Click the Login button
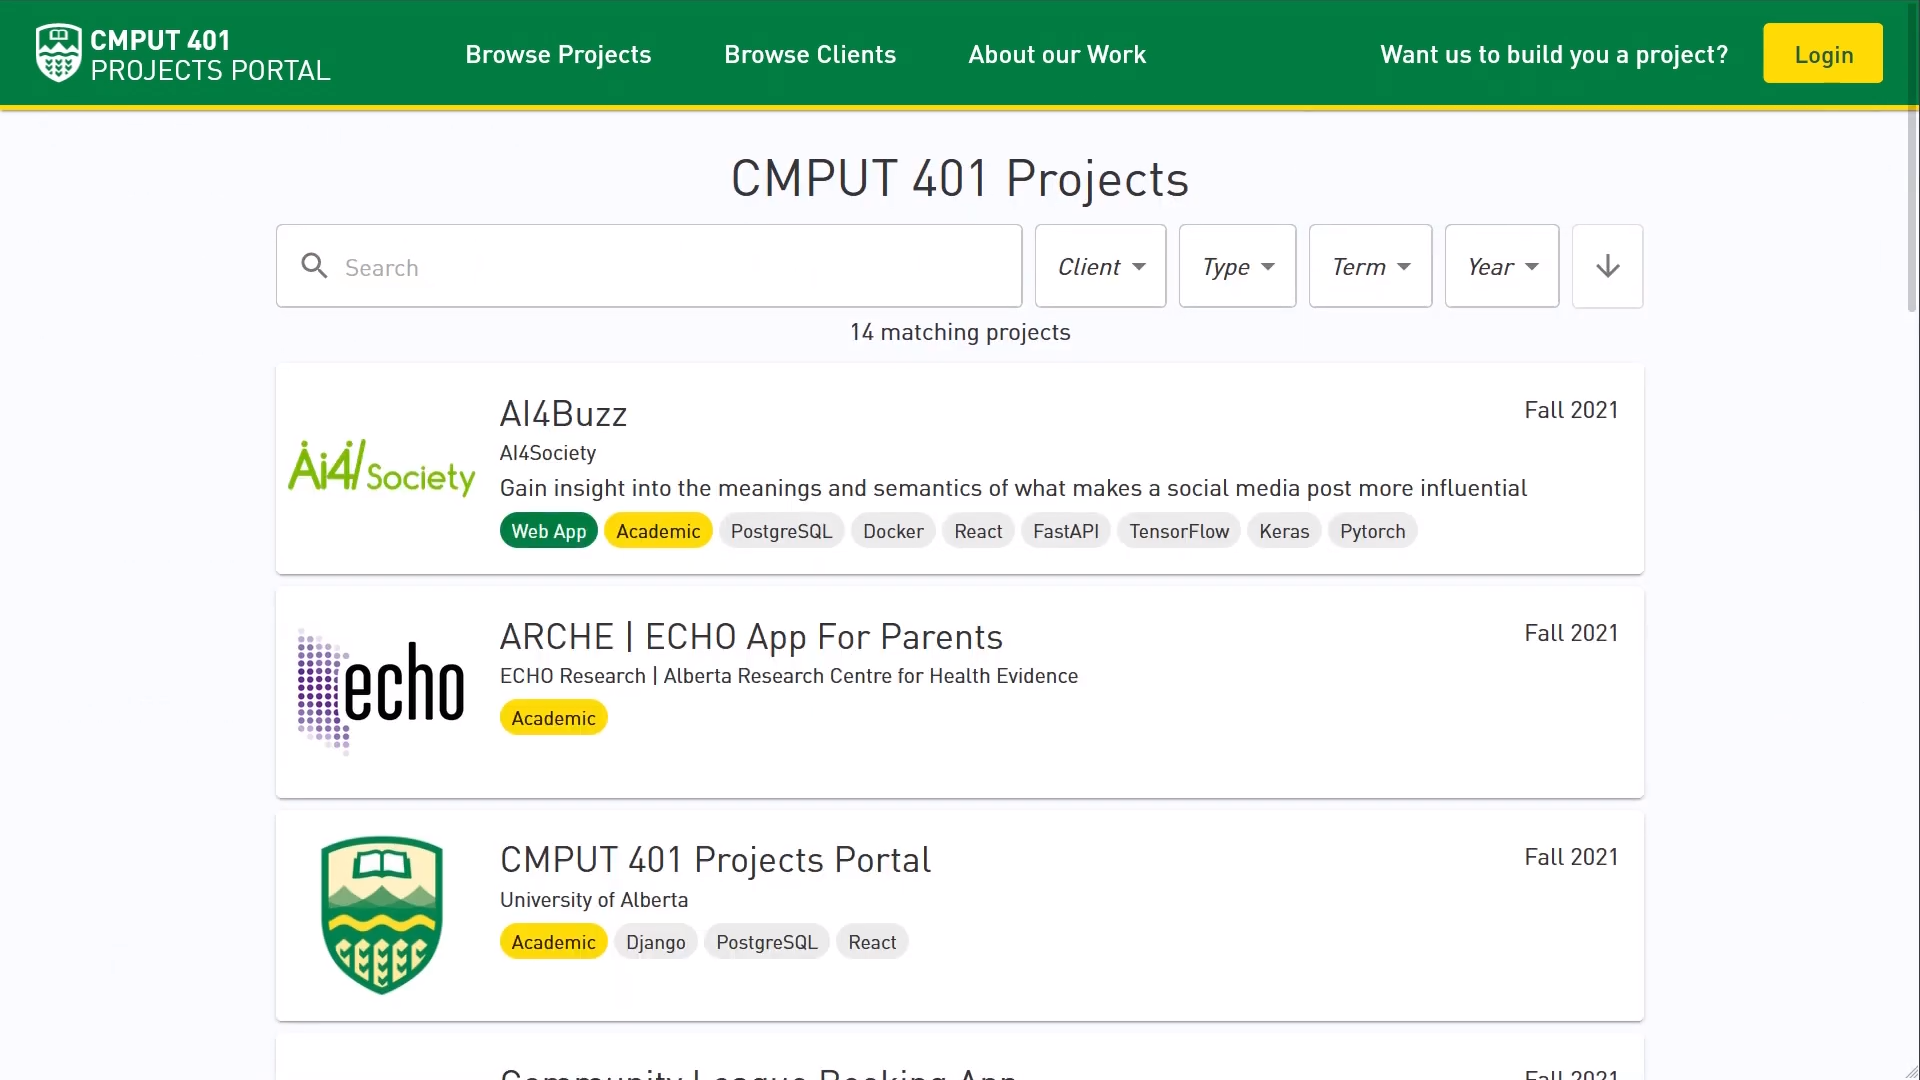The image size is (1920, 1080). 1822,53
